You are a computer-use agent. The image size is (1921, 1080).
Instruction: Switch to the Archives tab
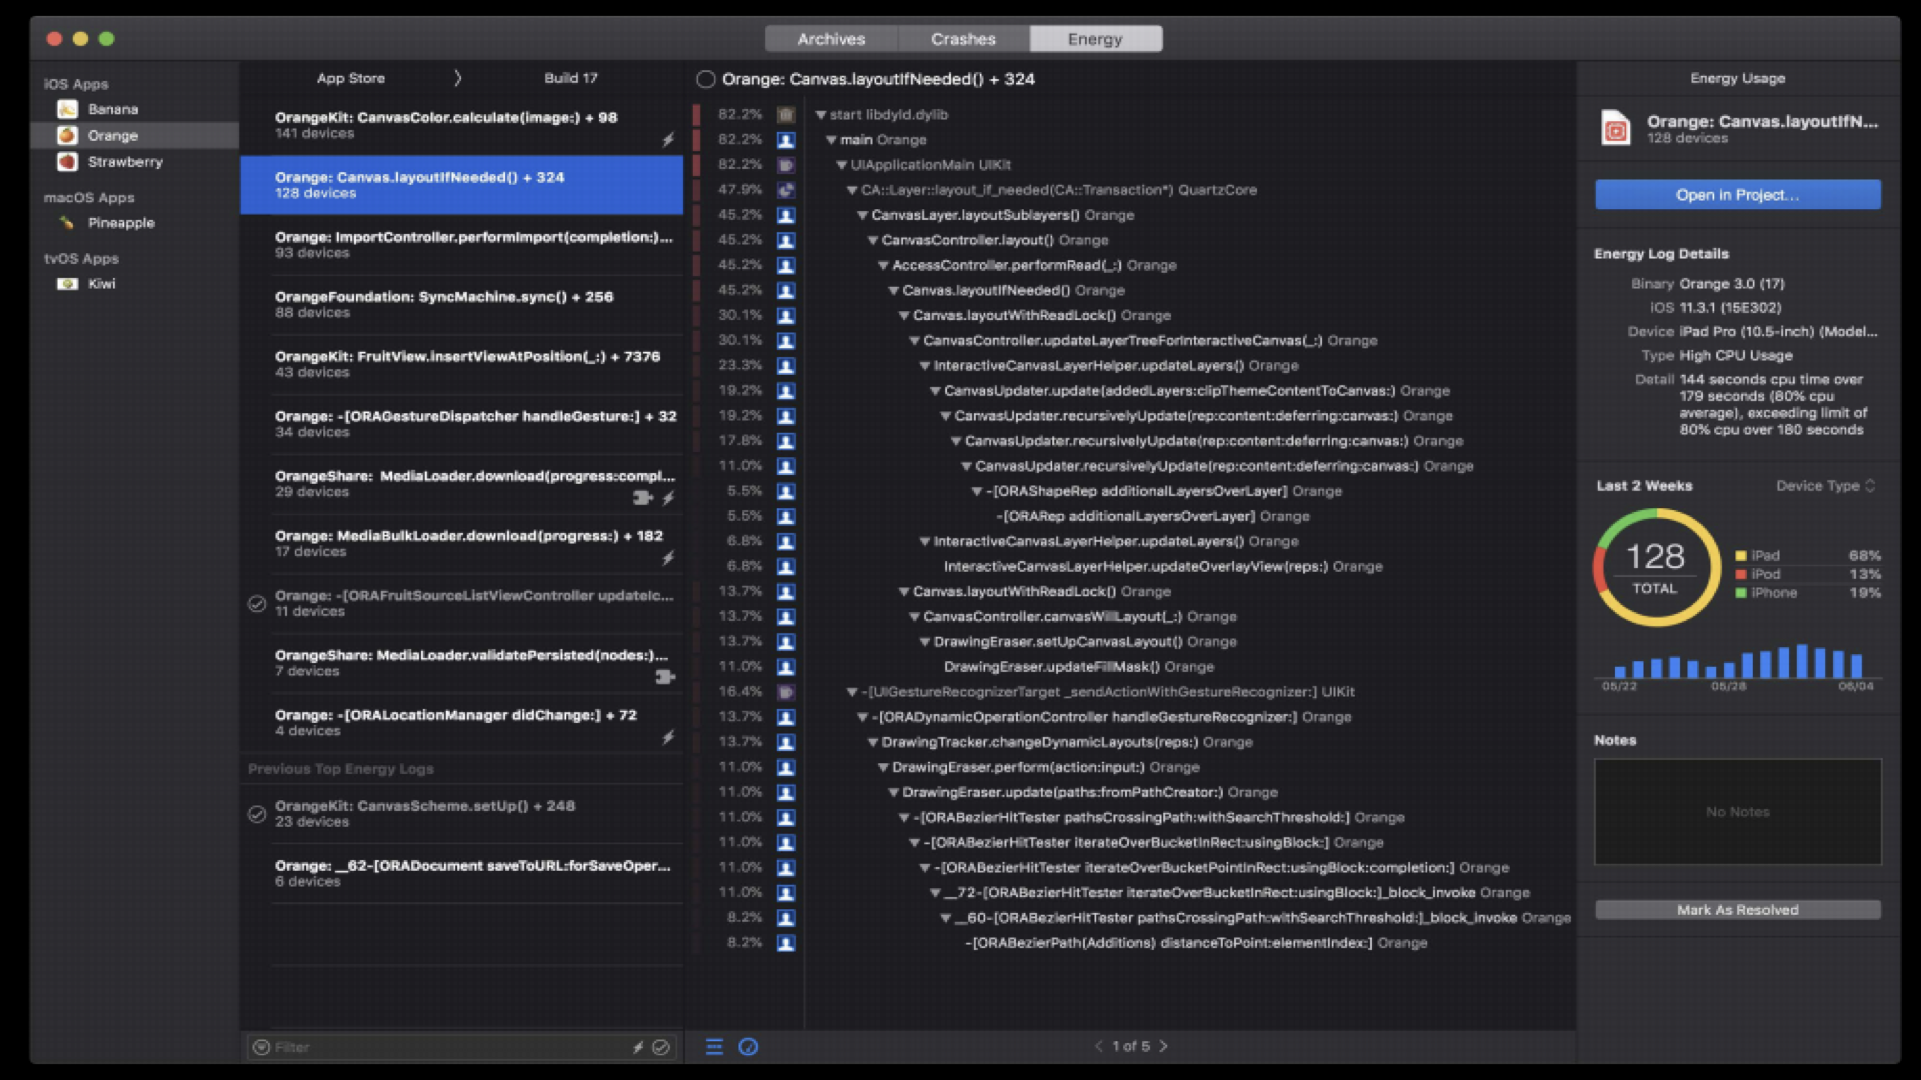pos(830,39)
